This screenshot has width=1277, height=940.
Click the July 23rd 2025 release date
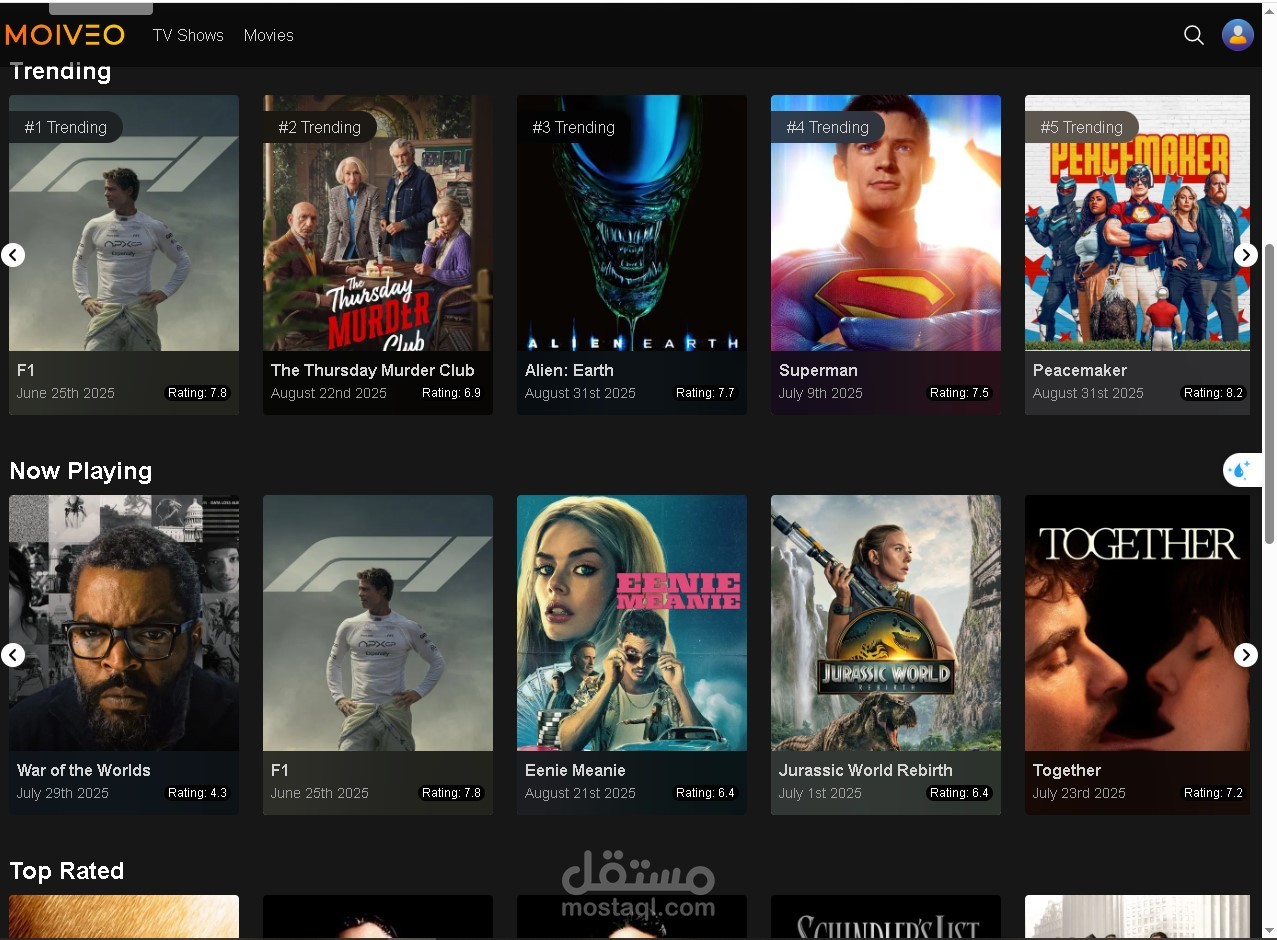tap(1079, 793)
